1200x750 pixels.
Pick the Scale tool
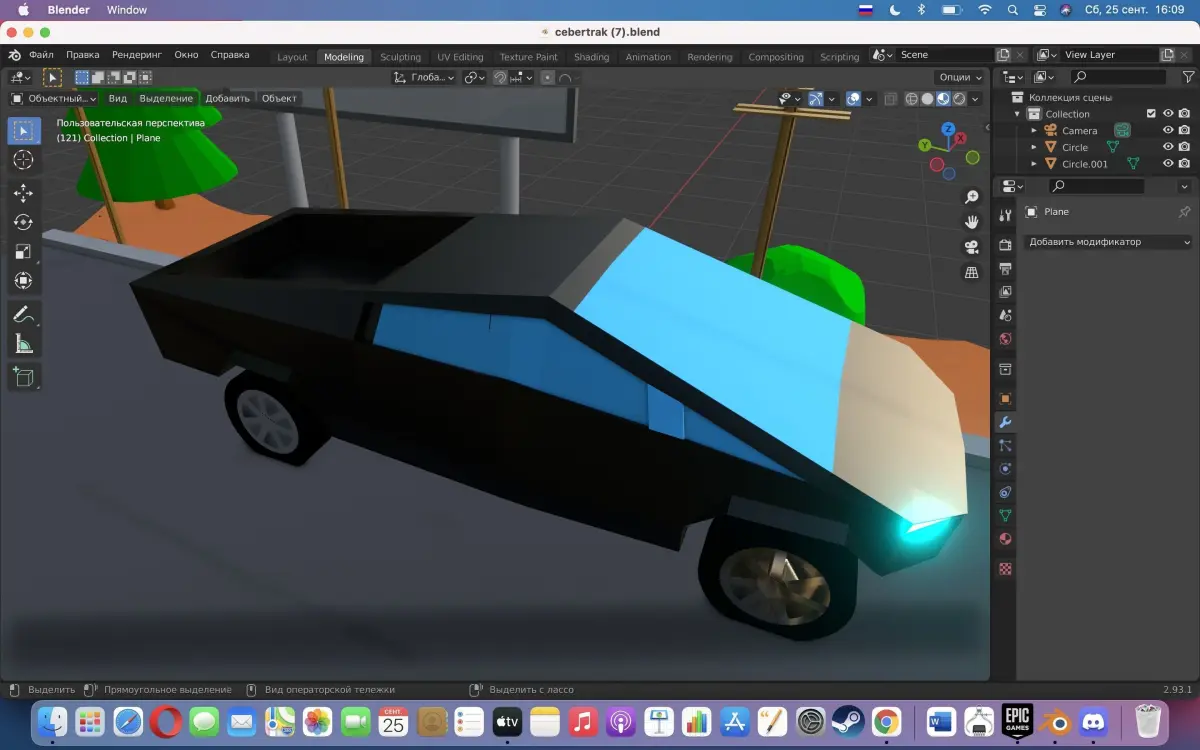pos(24,252)
